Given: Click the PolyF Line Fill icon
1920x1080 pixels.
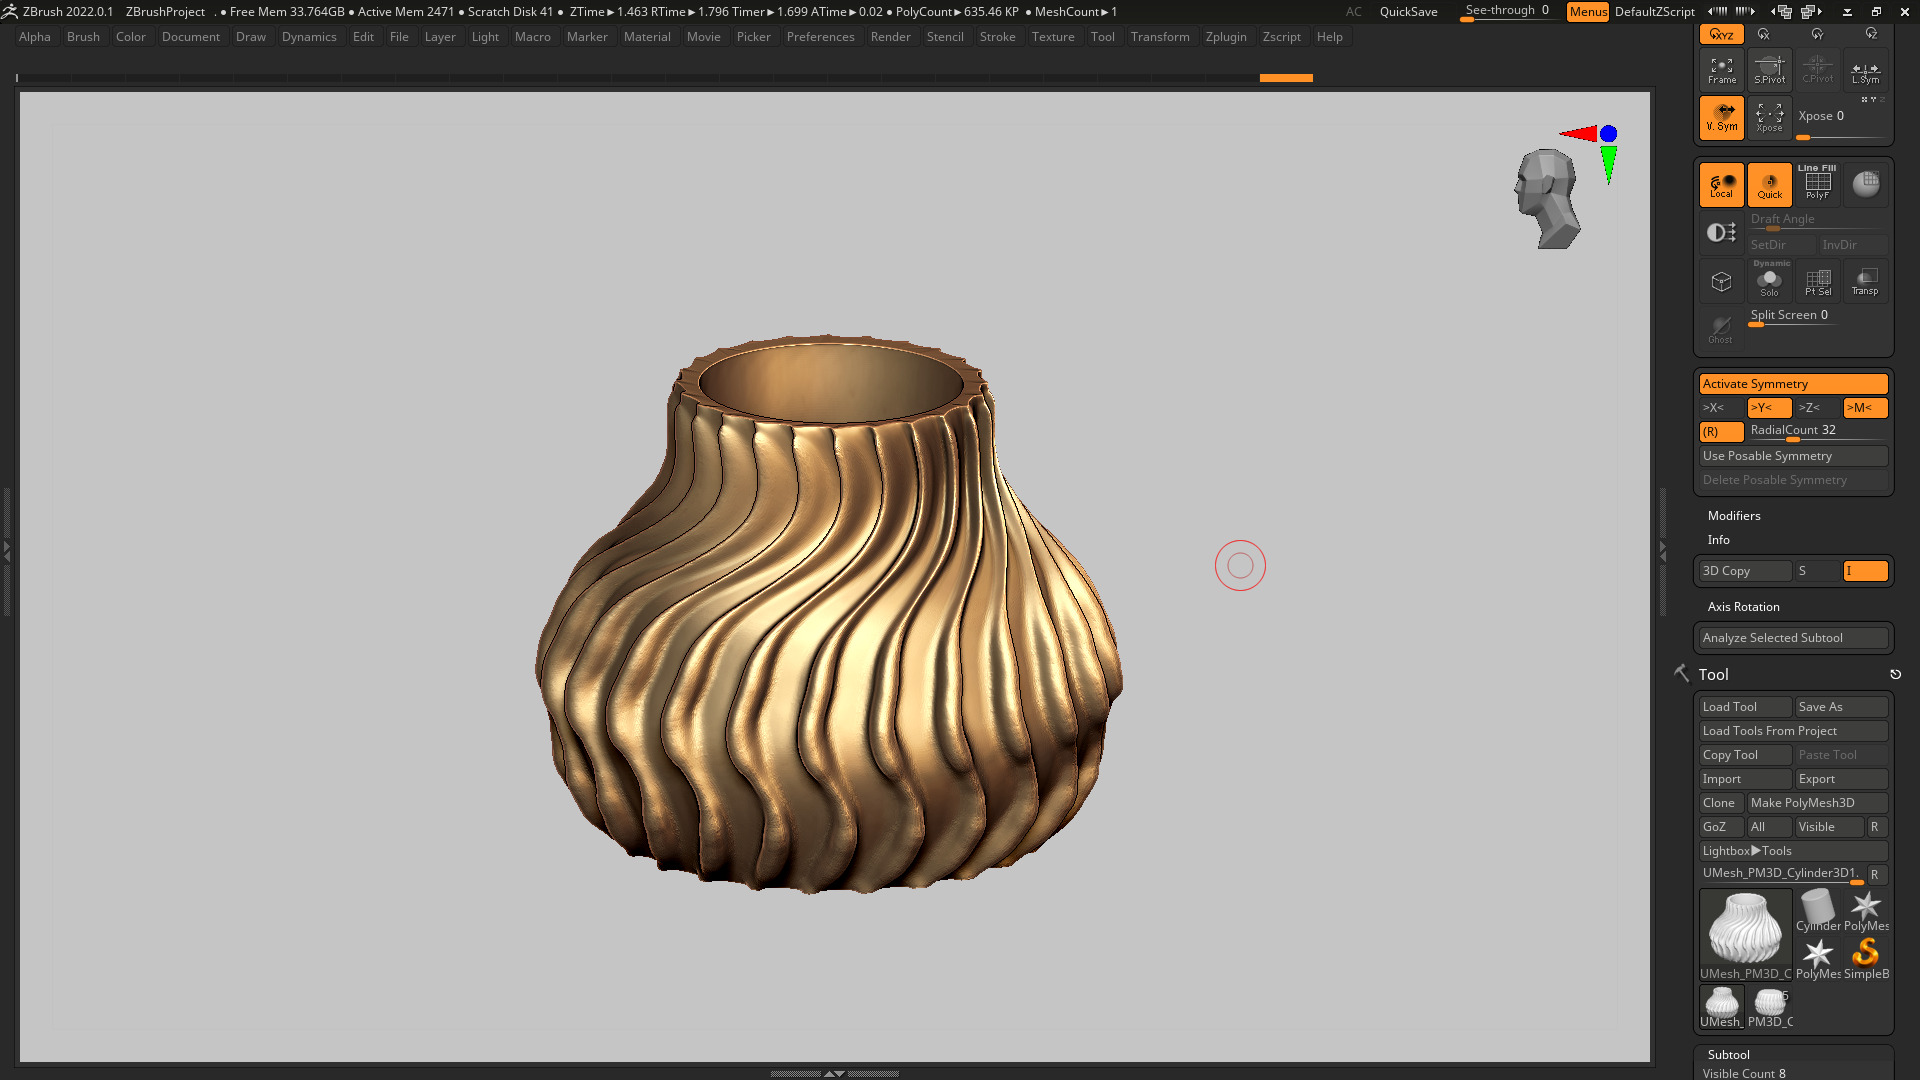Looking at the screenshot, I should (1817, 185).
